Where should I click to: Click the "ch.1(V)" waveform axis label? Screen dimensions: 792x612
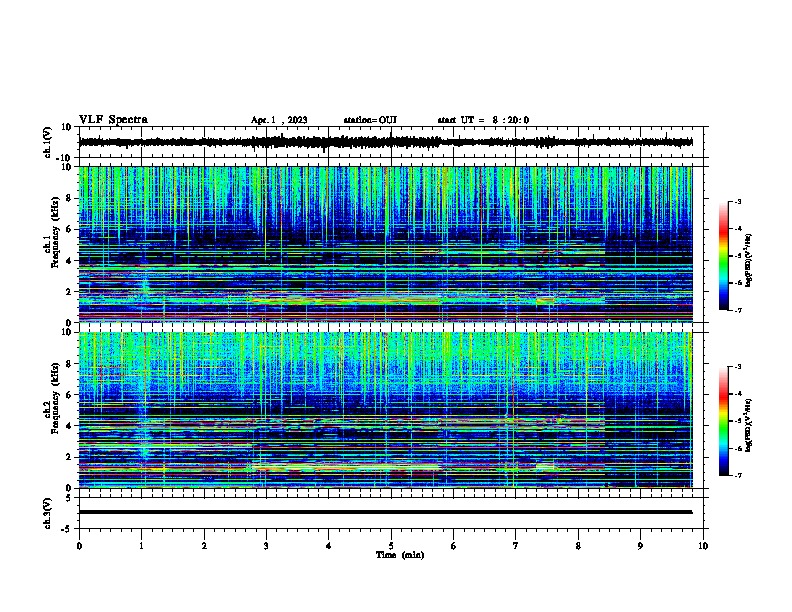click(x=48, y=142)
